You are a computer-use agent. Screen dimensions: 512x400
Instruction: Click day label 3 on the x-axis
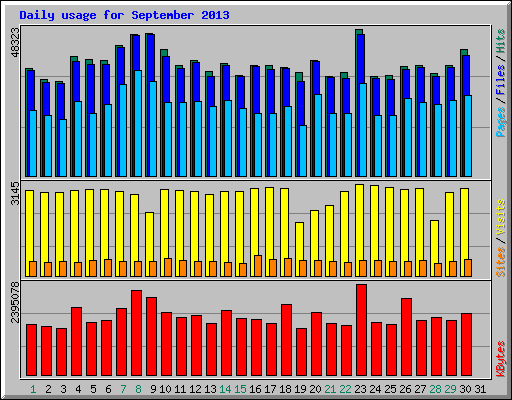click(63, 389)
